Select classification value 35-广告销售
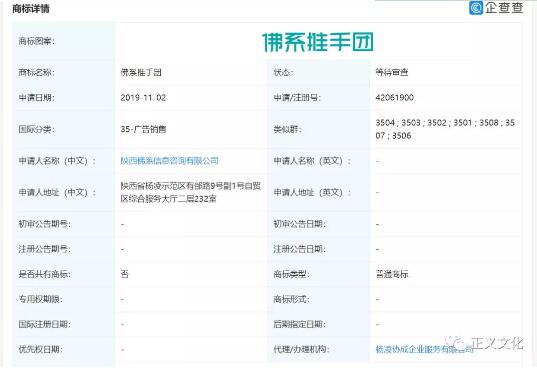The height and width of the screenshot is (372, 537). (143, 129)
